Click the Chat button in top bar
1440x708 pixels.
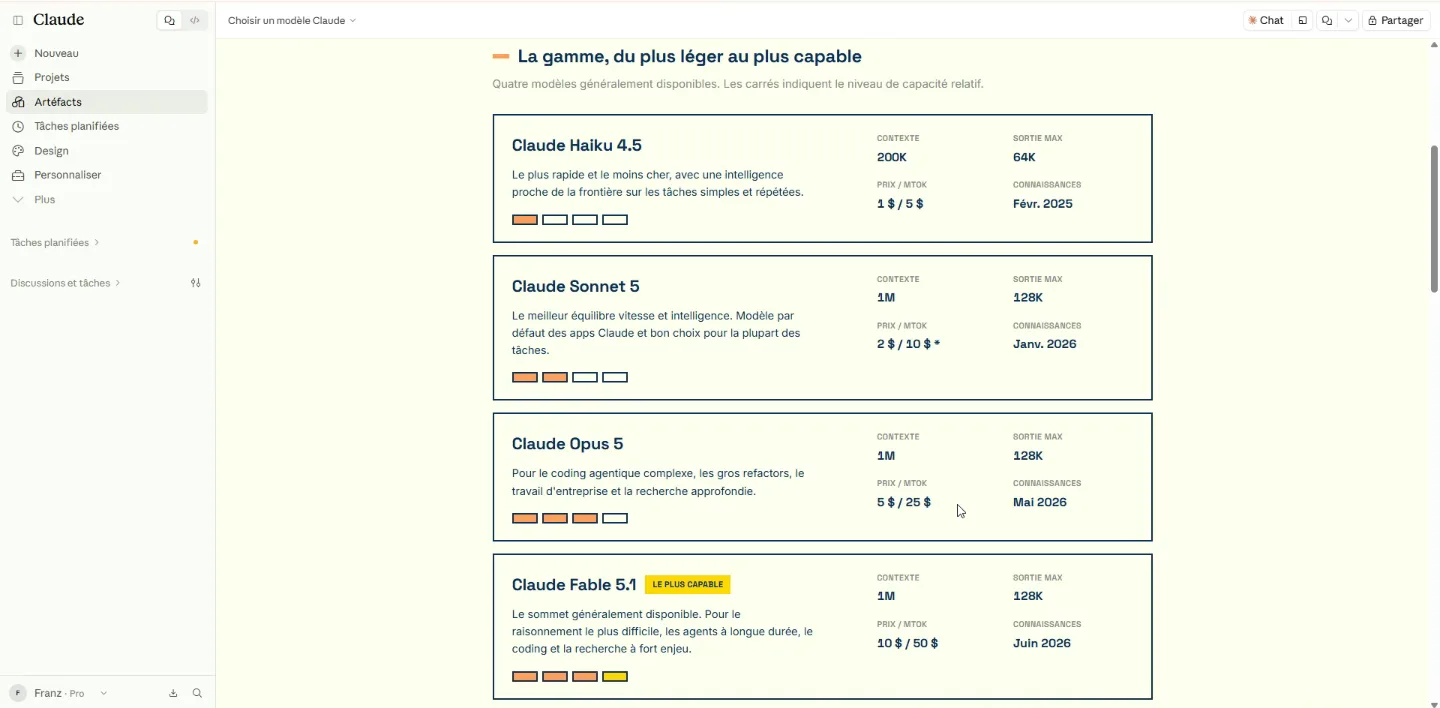[x=1266, y=20]
